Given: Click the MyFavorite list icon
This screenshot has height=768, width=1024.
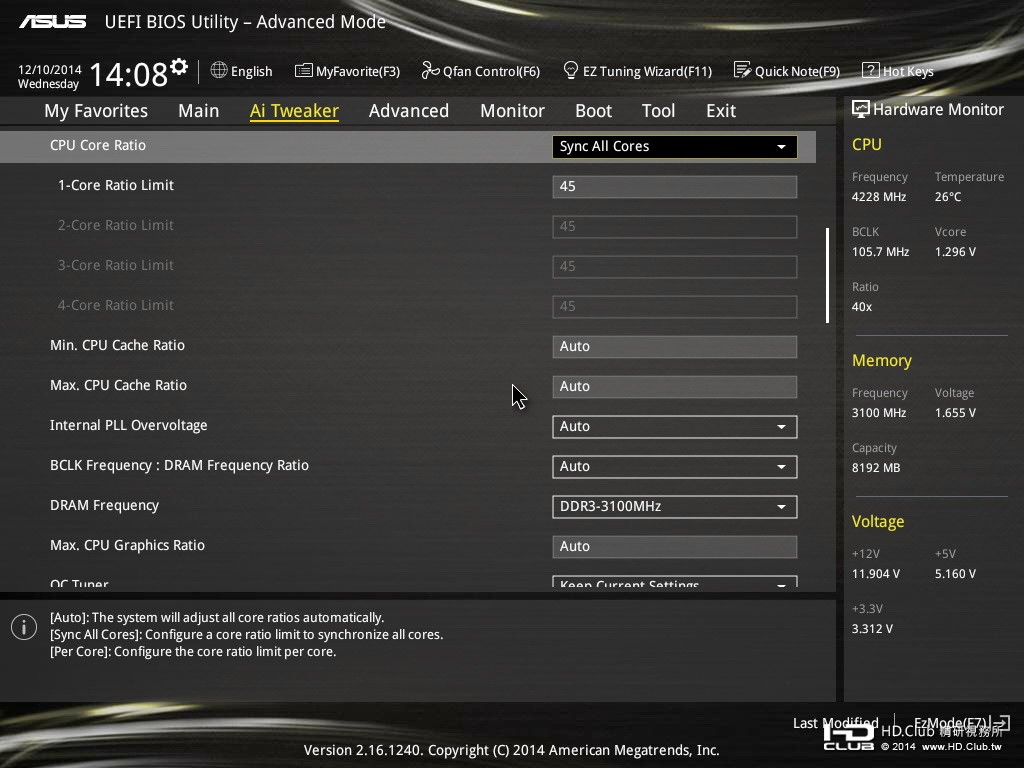Looking at the screenshot, I should point(303,71).
